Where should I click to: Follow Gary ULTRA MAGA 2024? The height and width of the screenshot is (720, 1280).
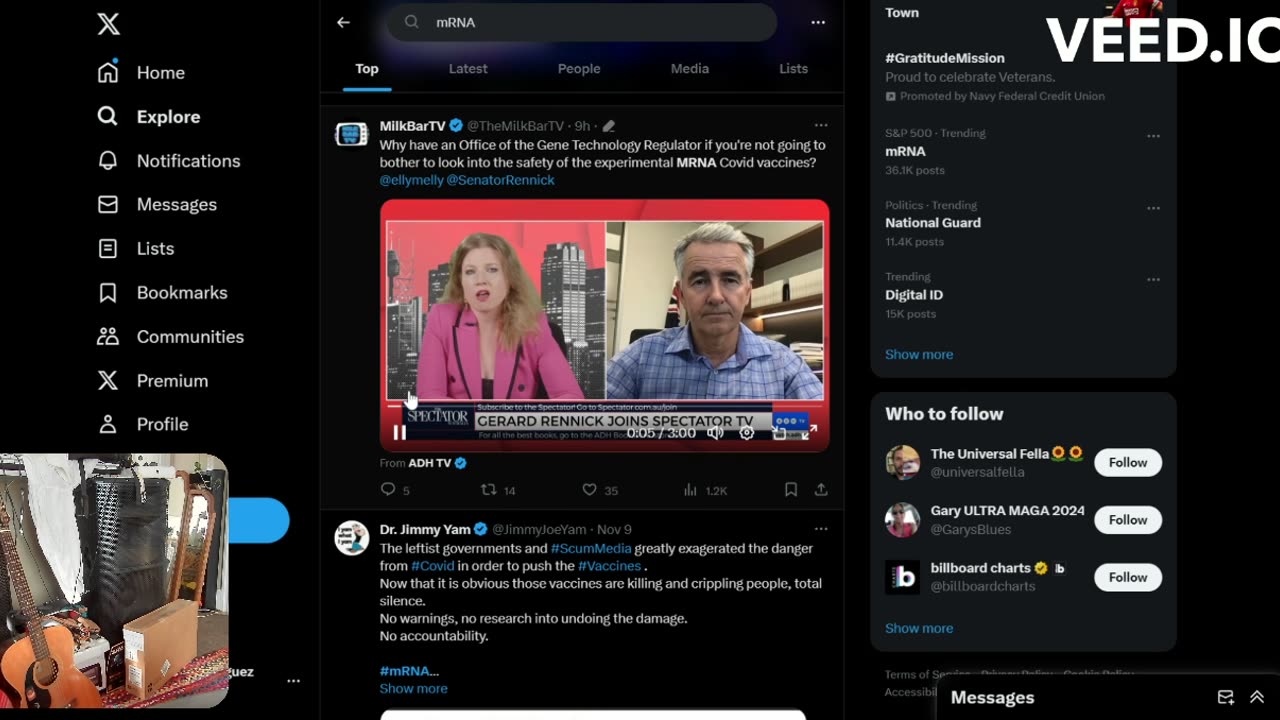pos(1128,519)
